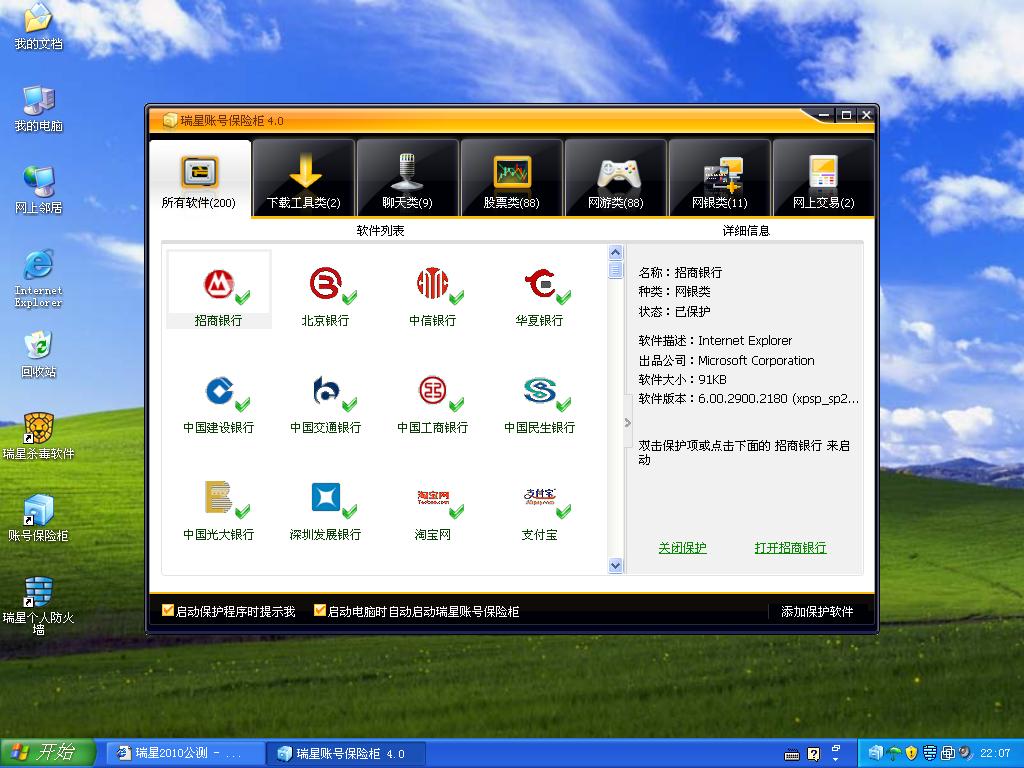Switch to the 下载工具类(2) tab
1024x768 pixels.
(304, 178)
